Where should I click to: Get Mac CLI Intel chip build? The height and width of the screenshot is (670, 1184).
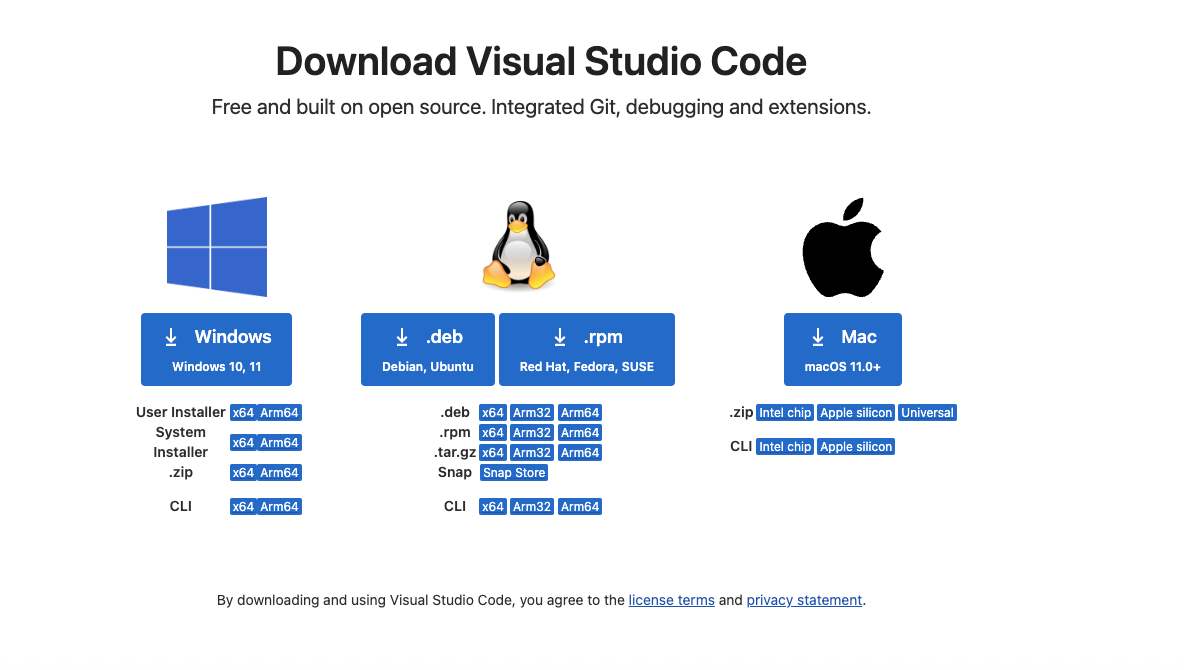[785, 446]
